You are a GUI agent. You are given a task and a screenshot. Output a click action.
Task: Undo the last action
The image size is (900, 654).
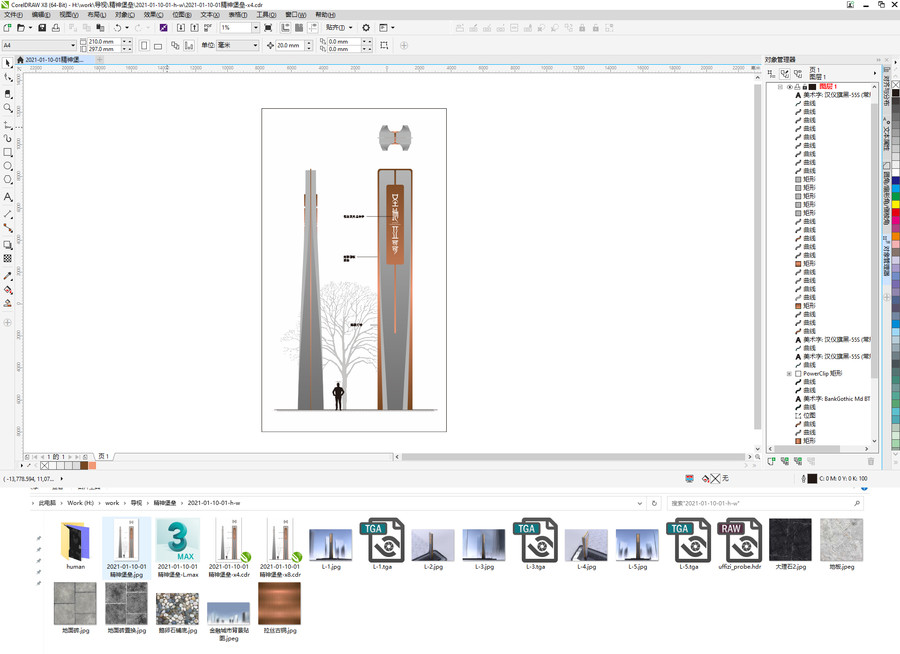(117, 28)
